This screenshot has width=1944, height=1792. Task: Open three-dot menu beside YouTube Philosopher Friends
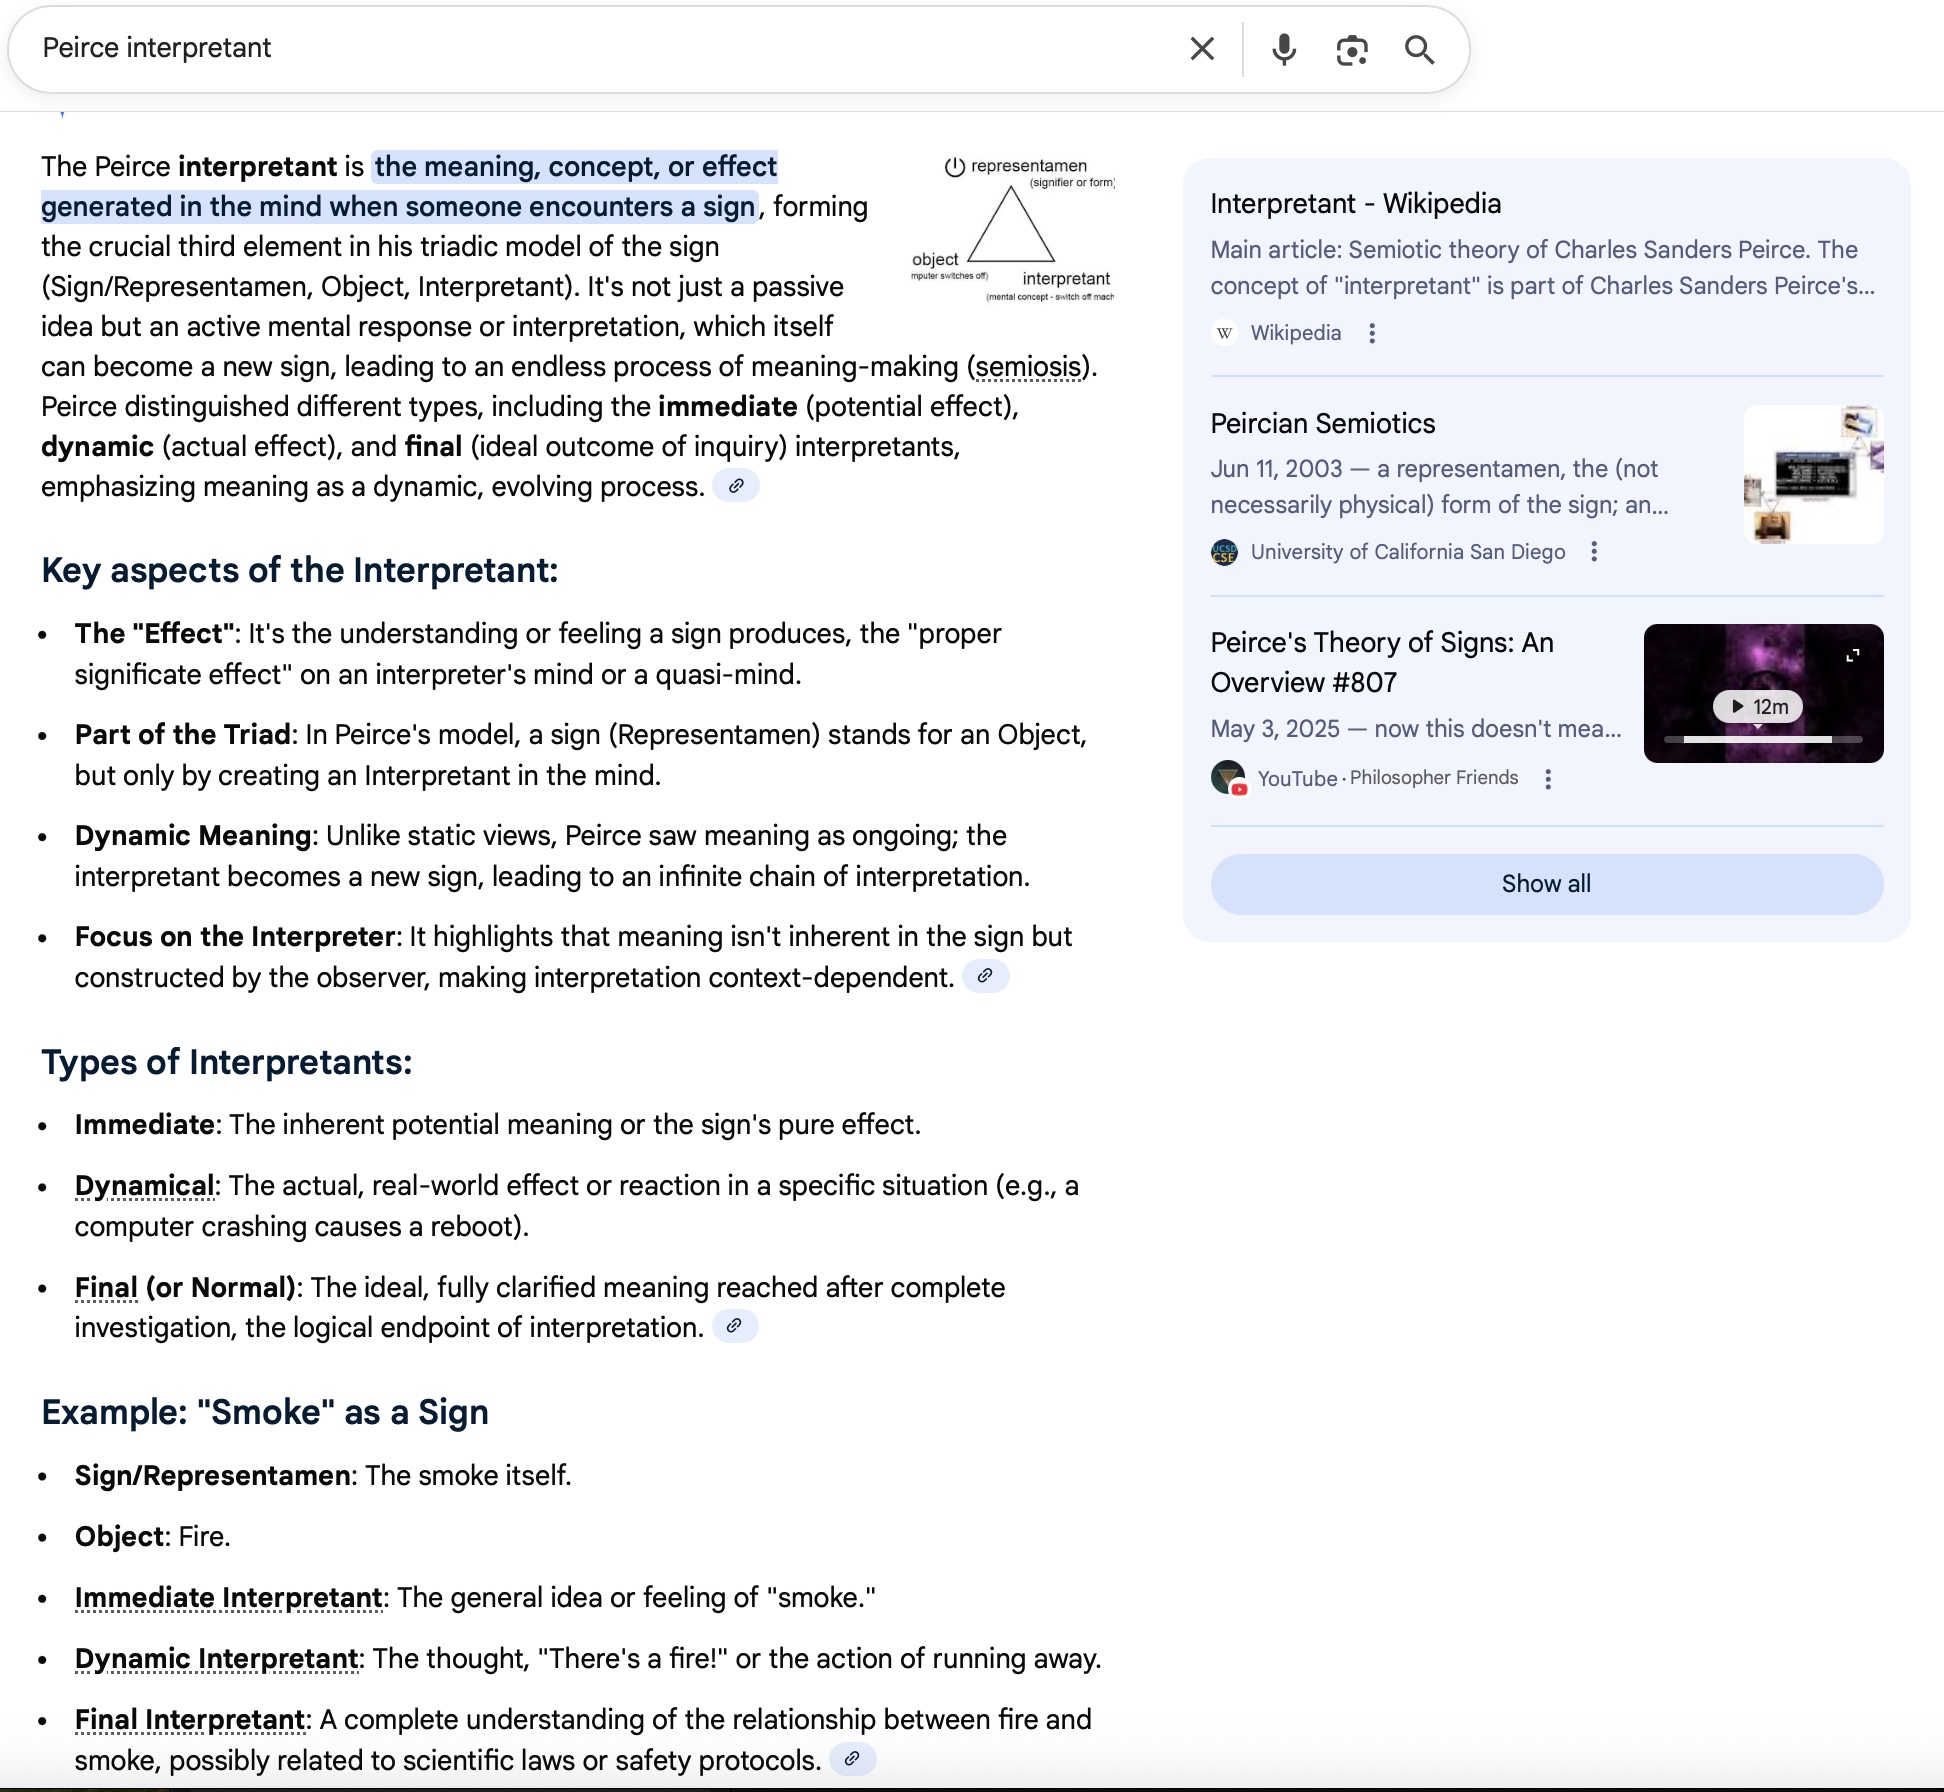point(1548,779)
